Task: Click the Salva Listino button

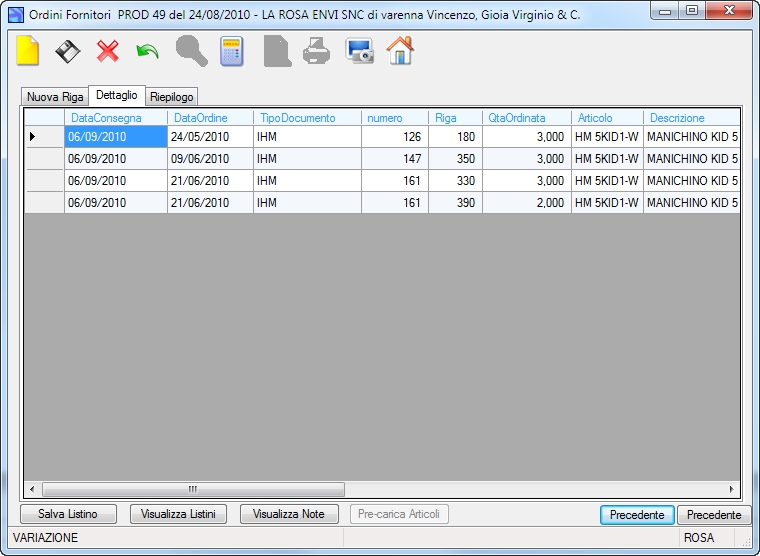Action: (x=68, y=514)
